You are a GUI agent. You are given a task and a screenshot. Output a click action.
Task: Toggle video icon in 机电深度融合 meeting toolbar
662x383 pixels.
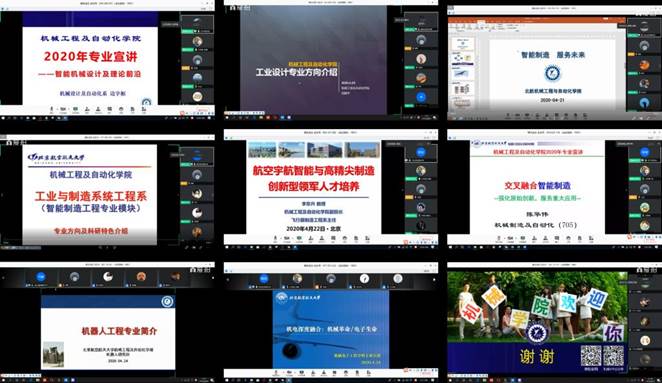pyautogui.click(x=289, y=373)
